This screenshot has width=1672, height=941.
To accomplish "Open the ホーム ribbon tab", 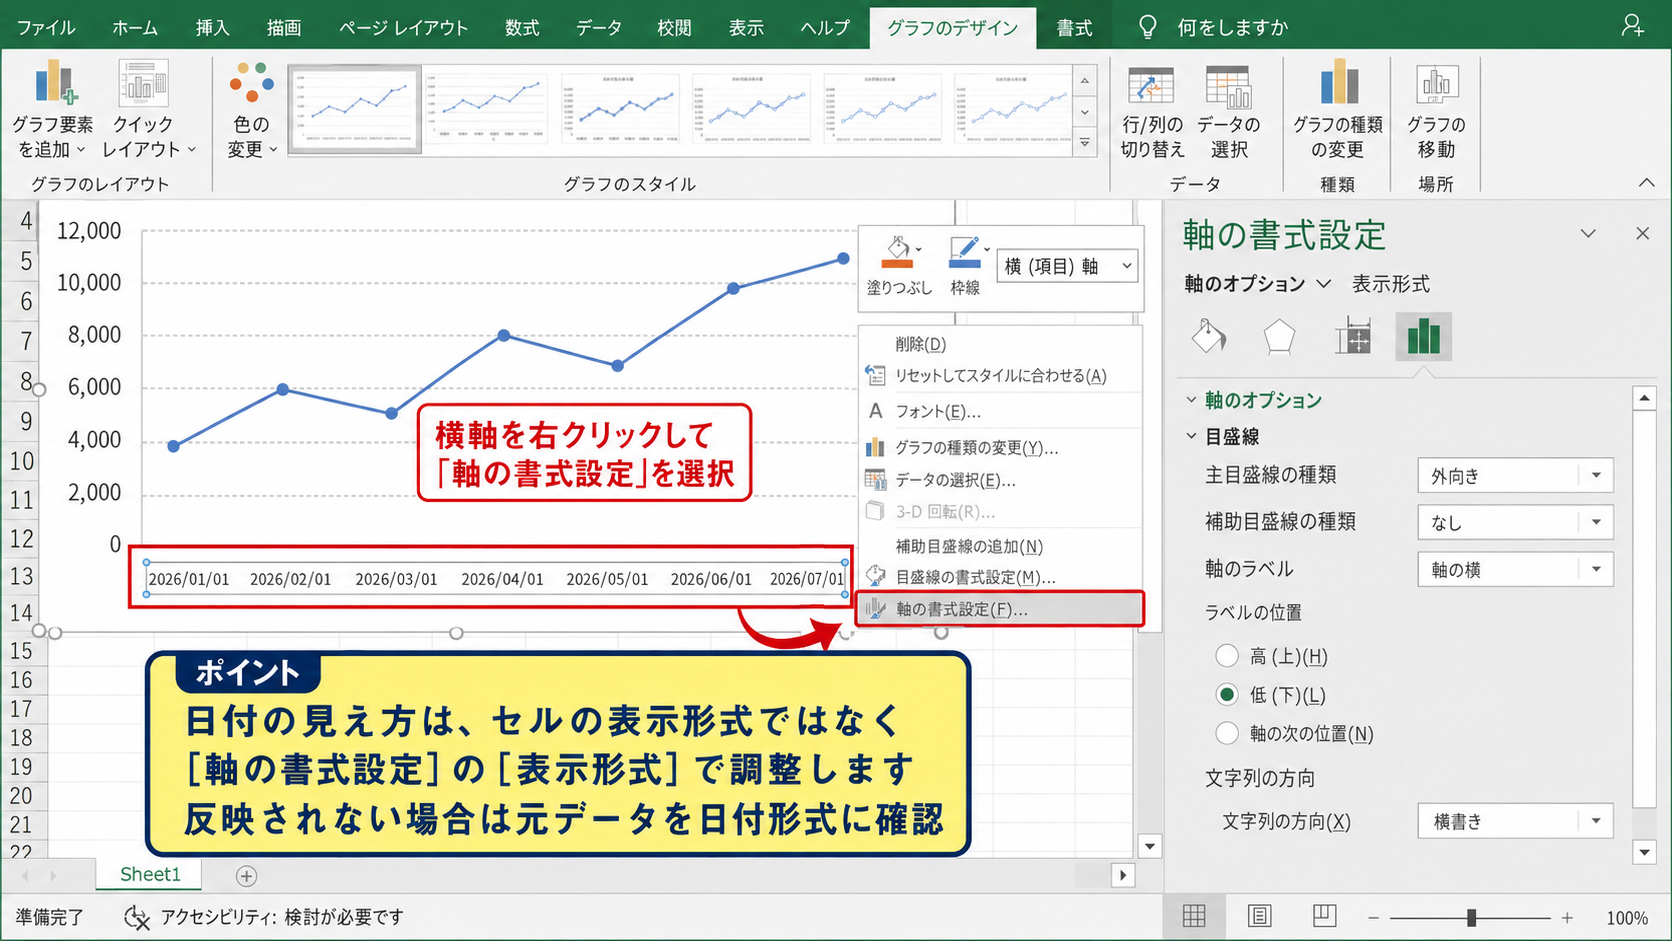I will pos(135,27).
